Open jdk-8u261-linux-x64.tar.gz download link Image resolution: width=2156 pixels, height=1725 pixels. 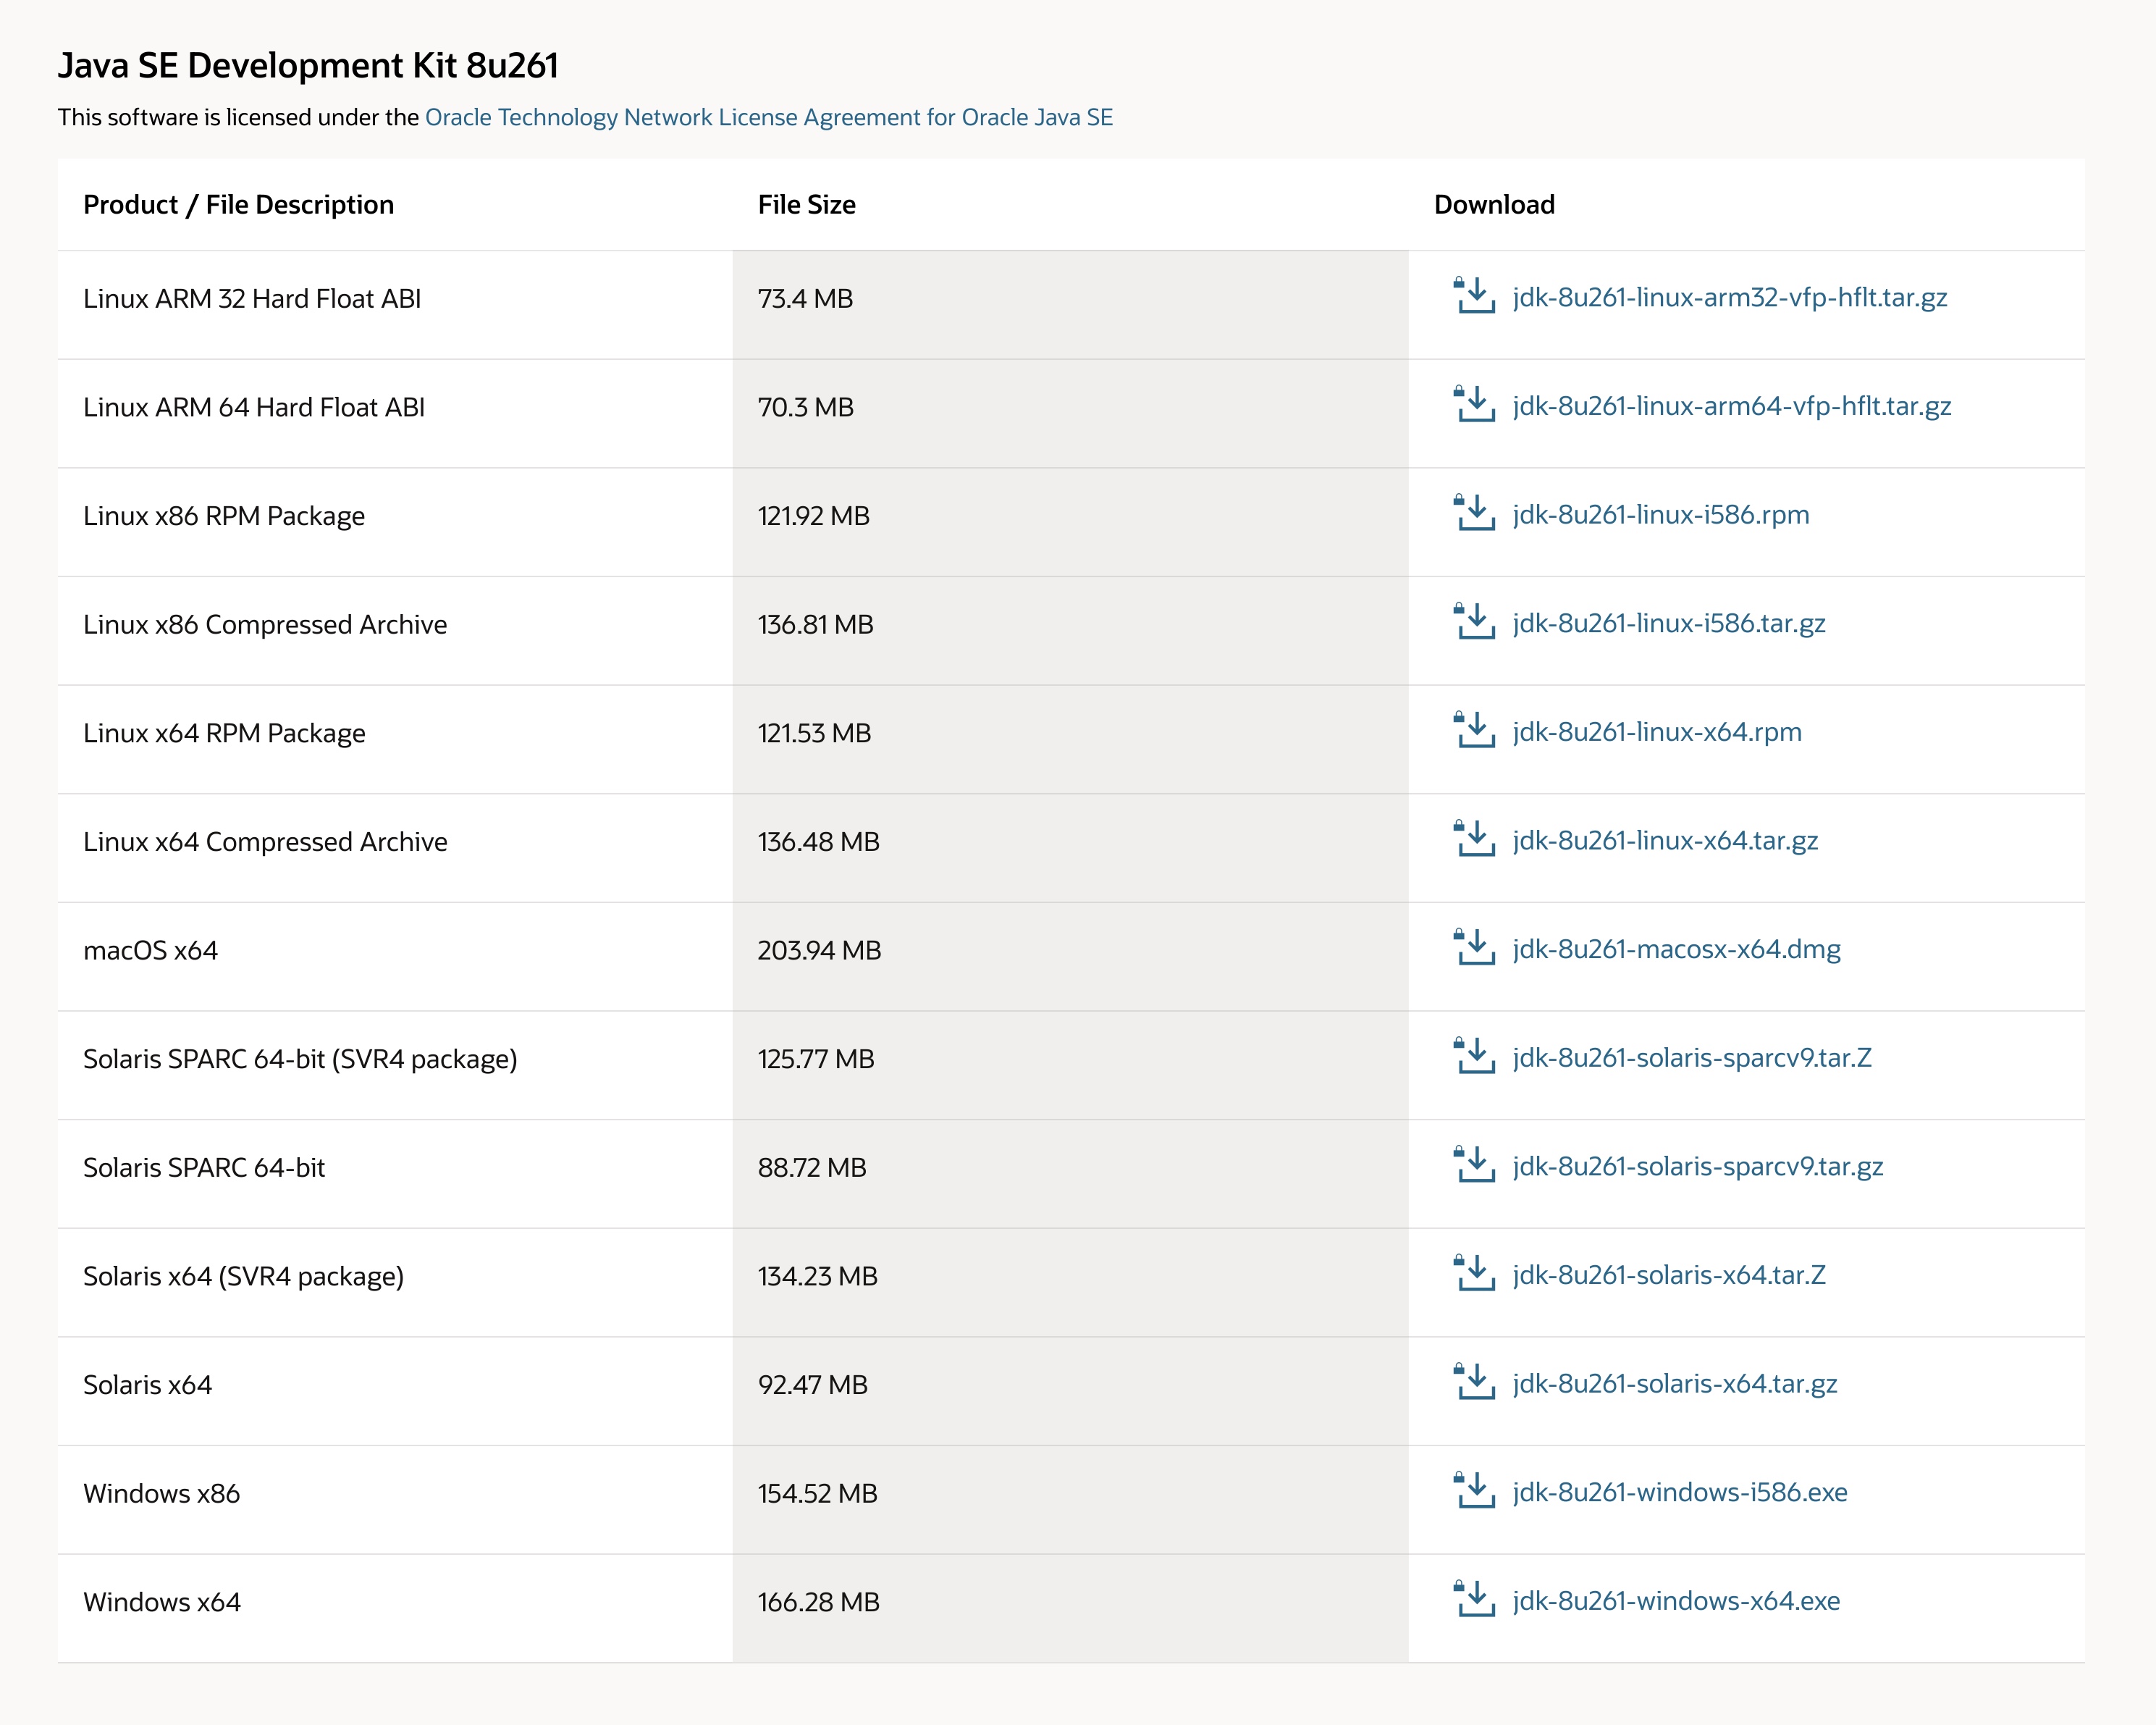(x=1664, y=840)
